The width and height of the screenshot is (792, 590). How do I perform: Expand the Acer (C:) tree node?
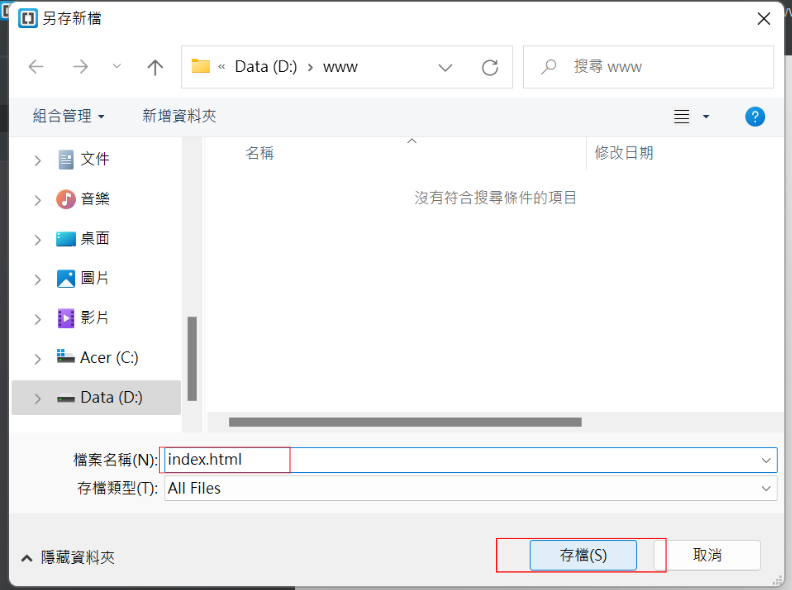point(37,359)
